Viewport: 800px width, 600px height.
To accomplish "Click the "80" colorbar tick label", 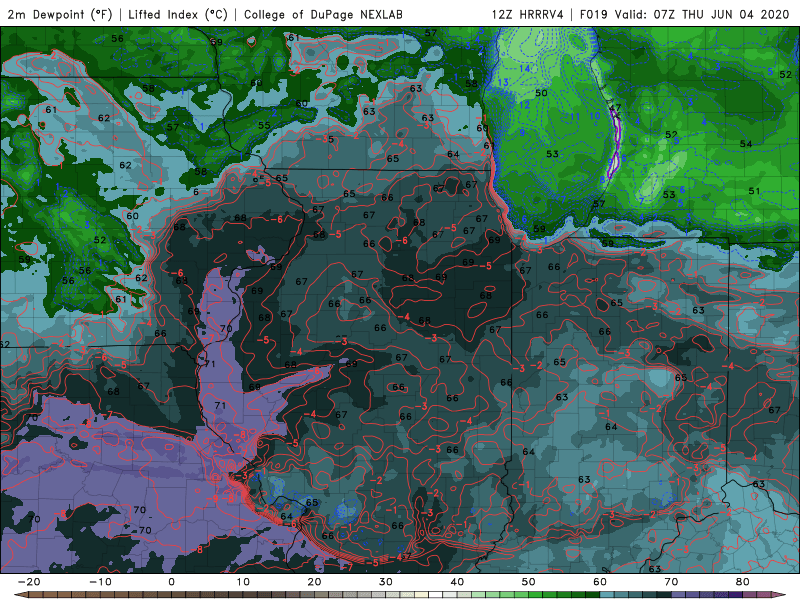I will tap(743, 582).
